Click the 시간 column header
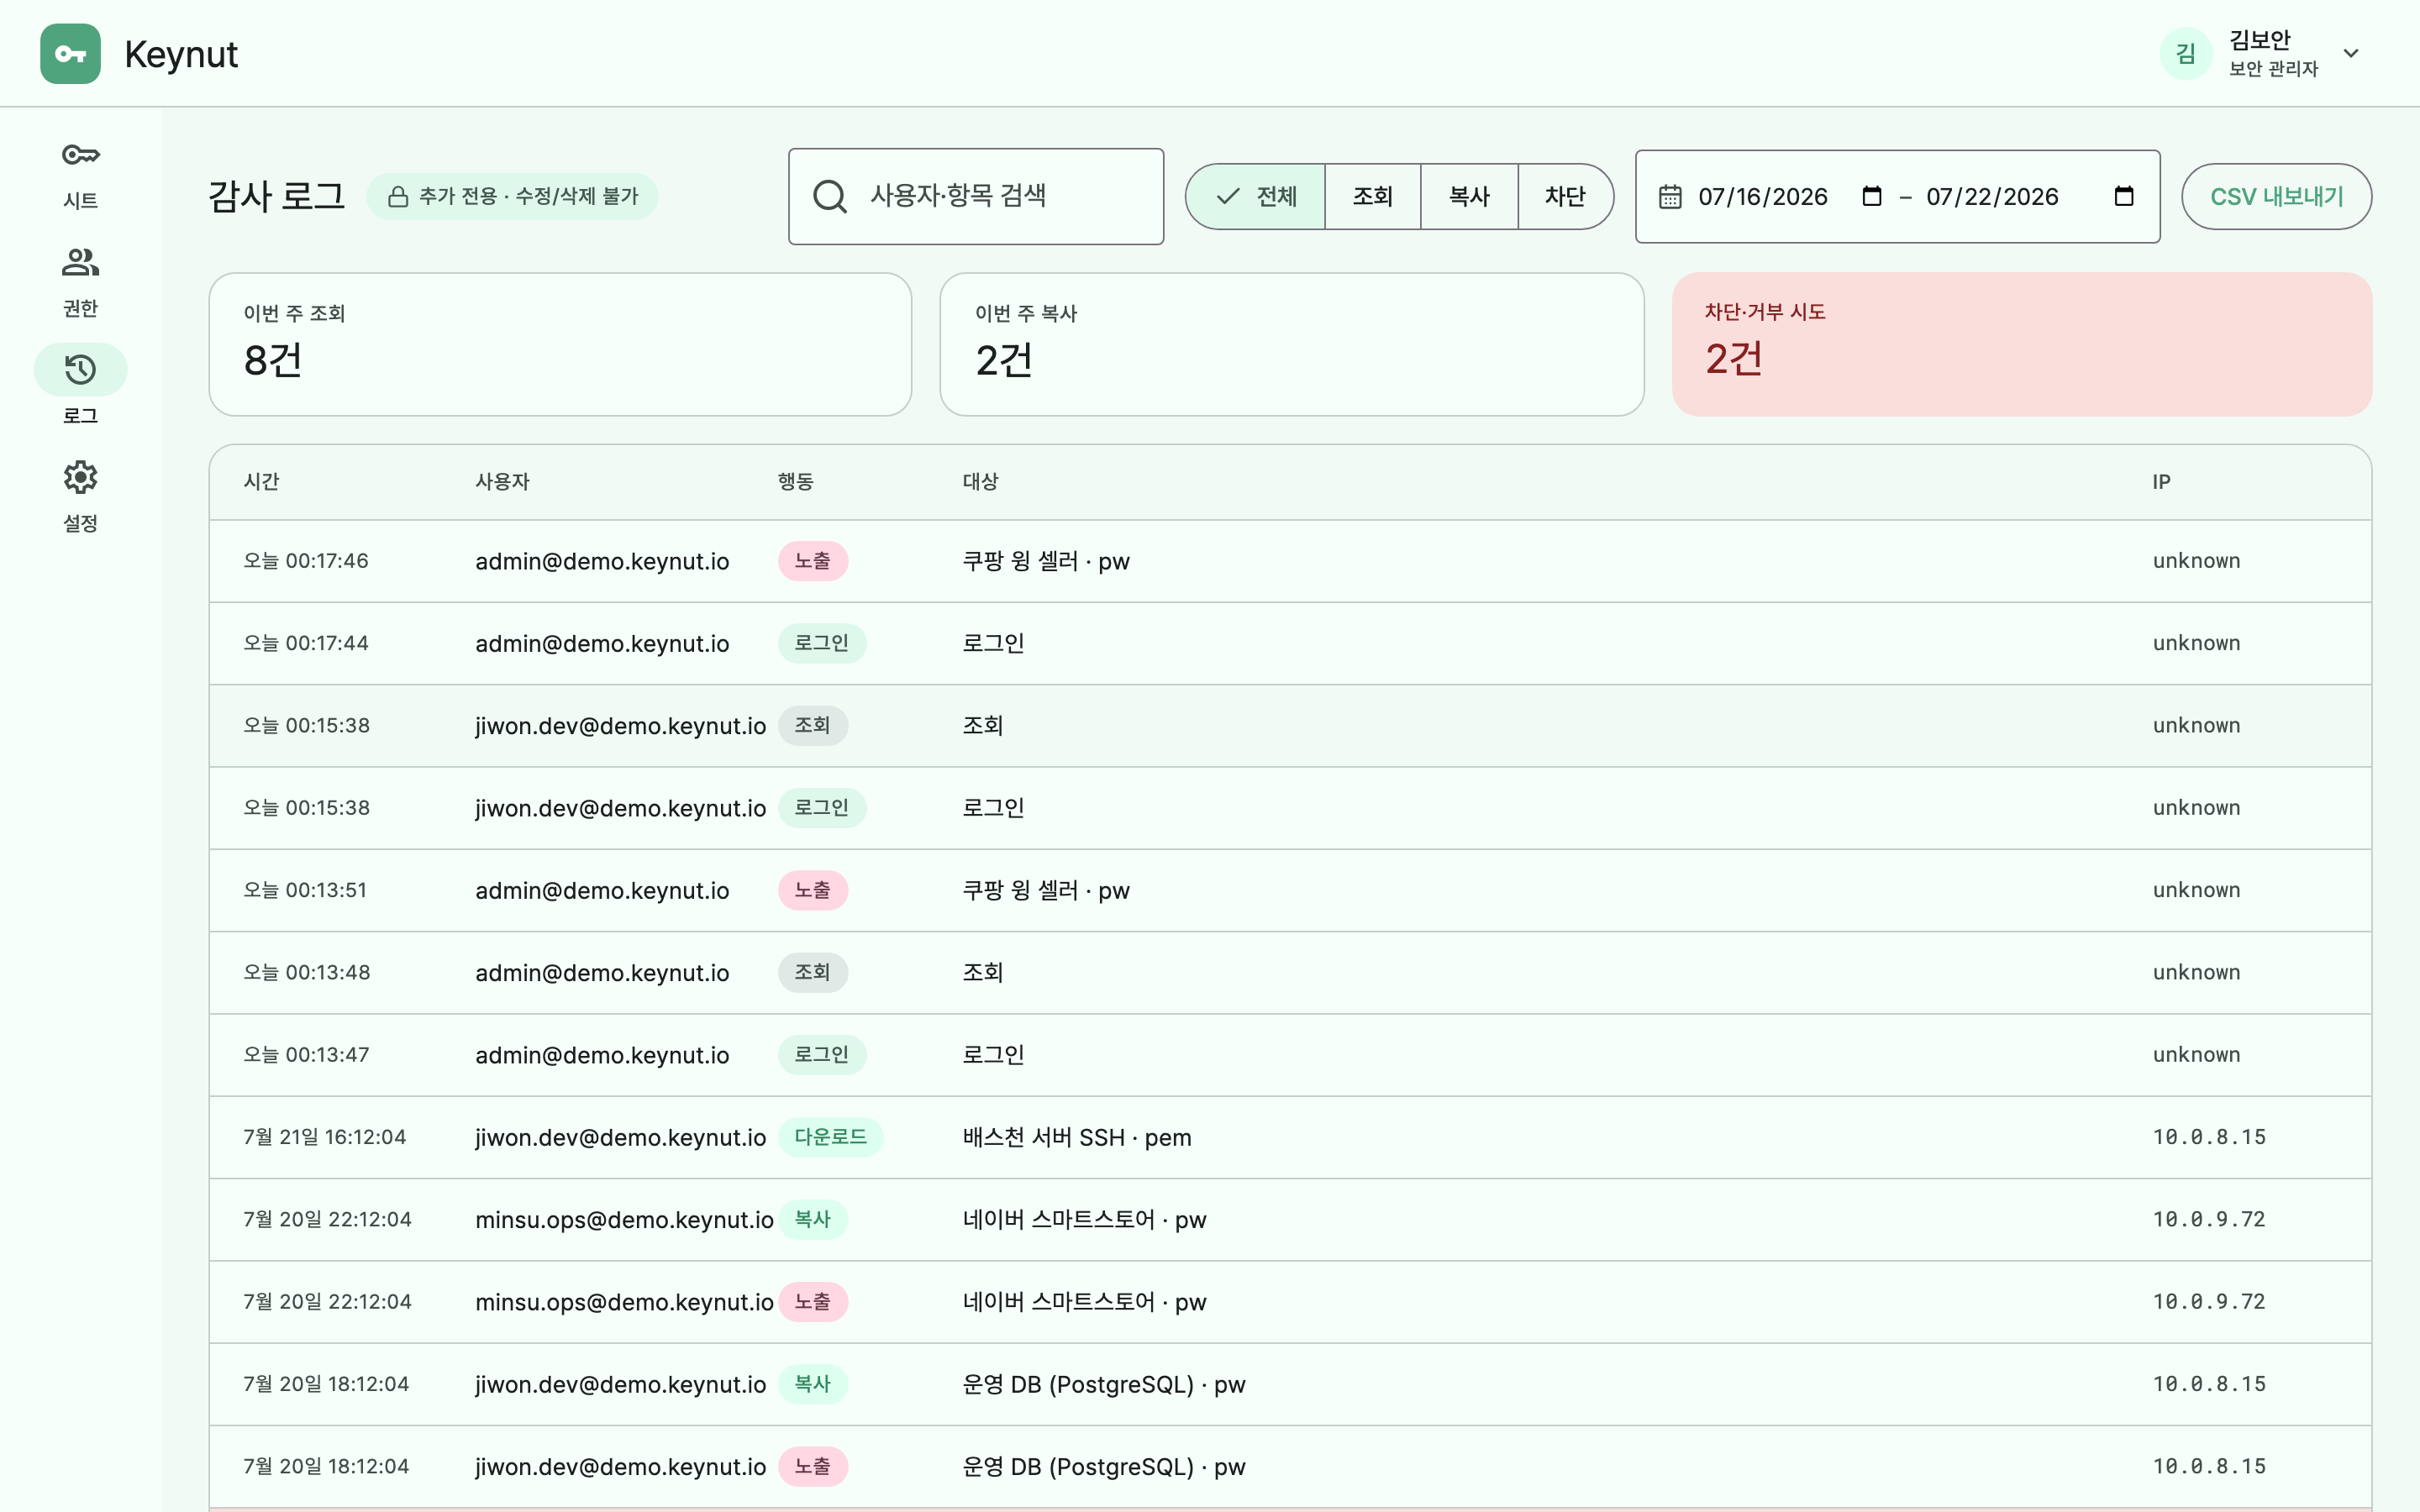 (x=262, y=482)
